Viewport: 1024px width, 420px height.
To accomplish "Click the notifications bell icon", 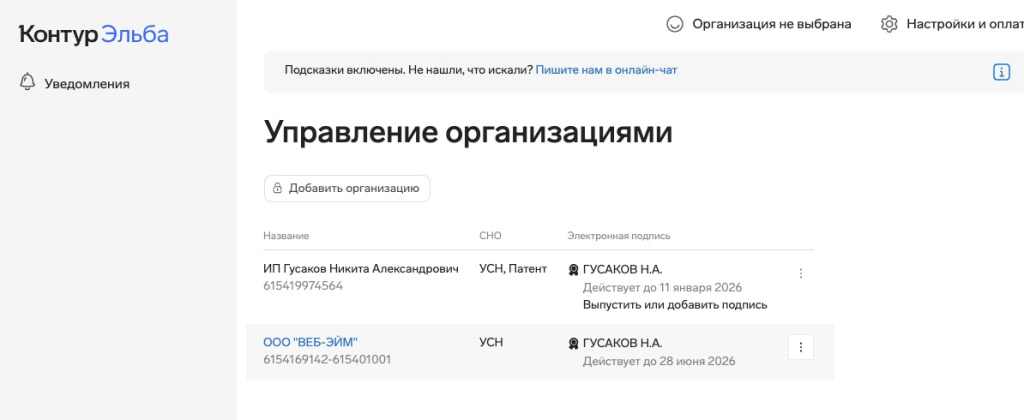I will tap(28, 83).
